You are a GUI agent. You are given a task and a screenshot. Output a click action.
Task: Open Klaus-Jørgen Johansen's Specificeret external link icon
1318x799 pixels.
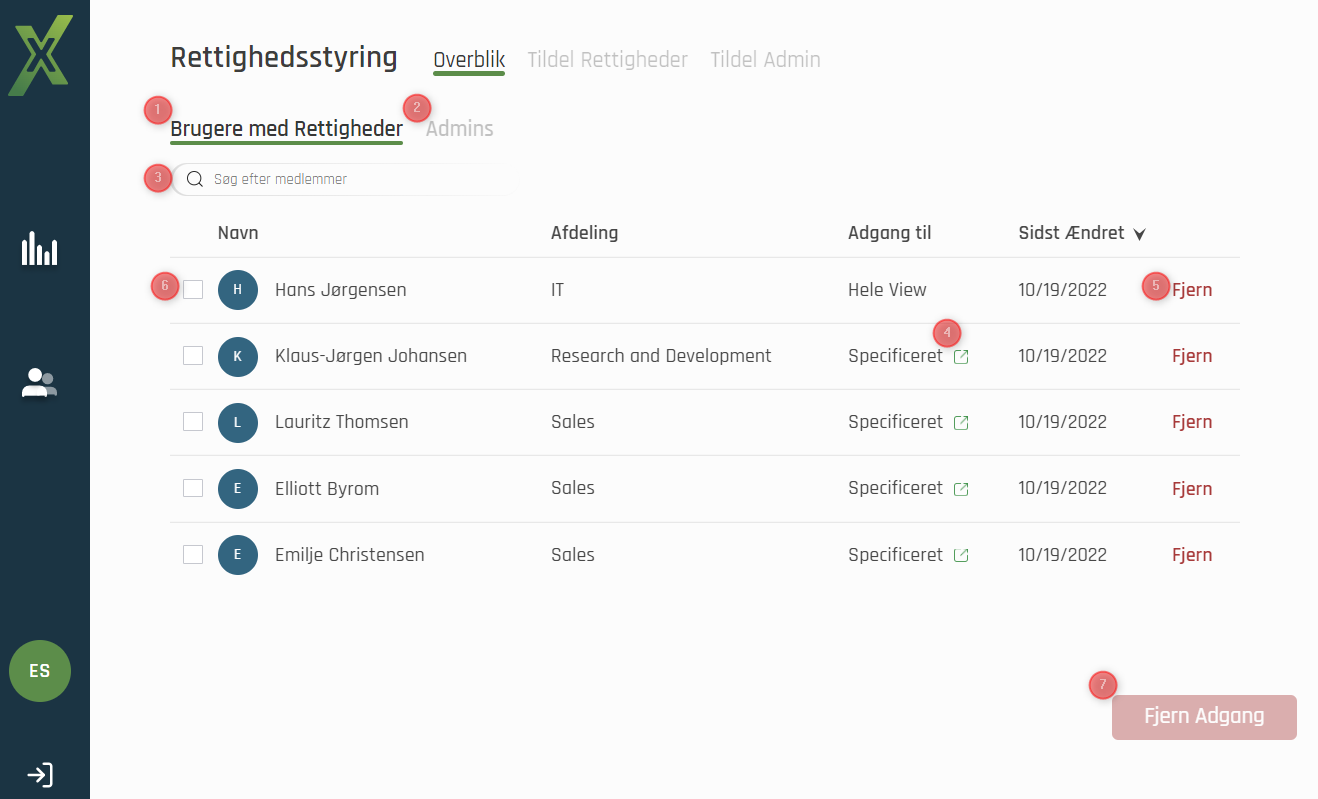pos(961,357)
